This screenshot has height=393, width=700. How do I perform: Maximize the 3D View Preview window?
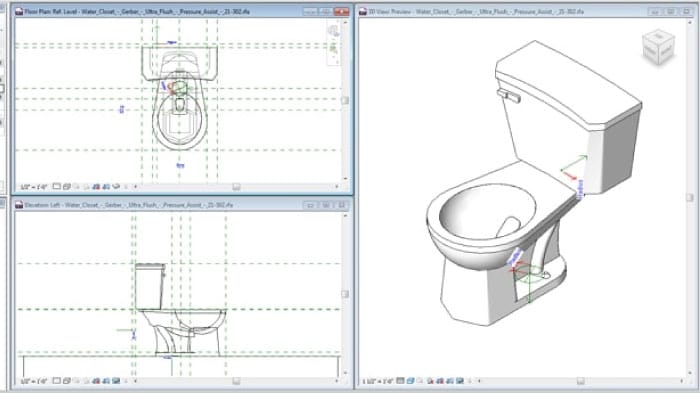point(671,12)
